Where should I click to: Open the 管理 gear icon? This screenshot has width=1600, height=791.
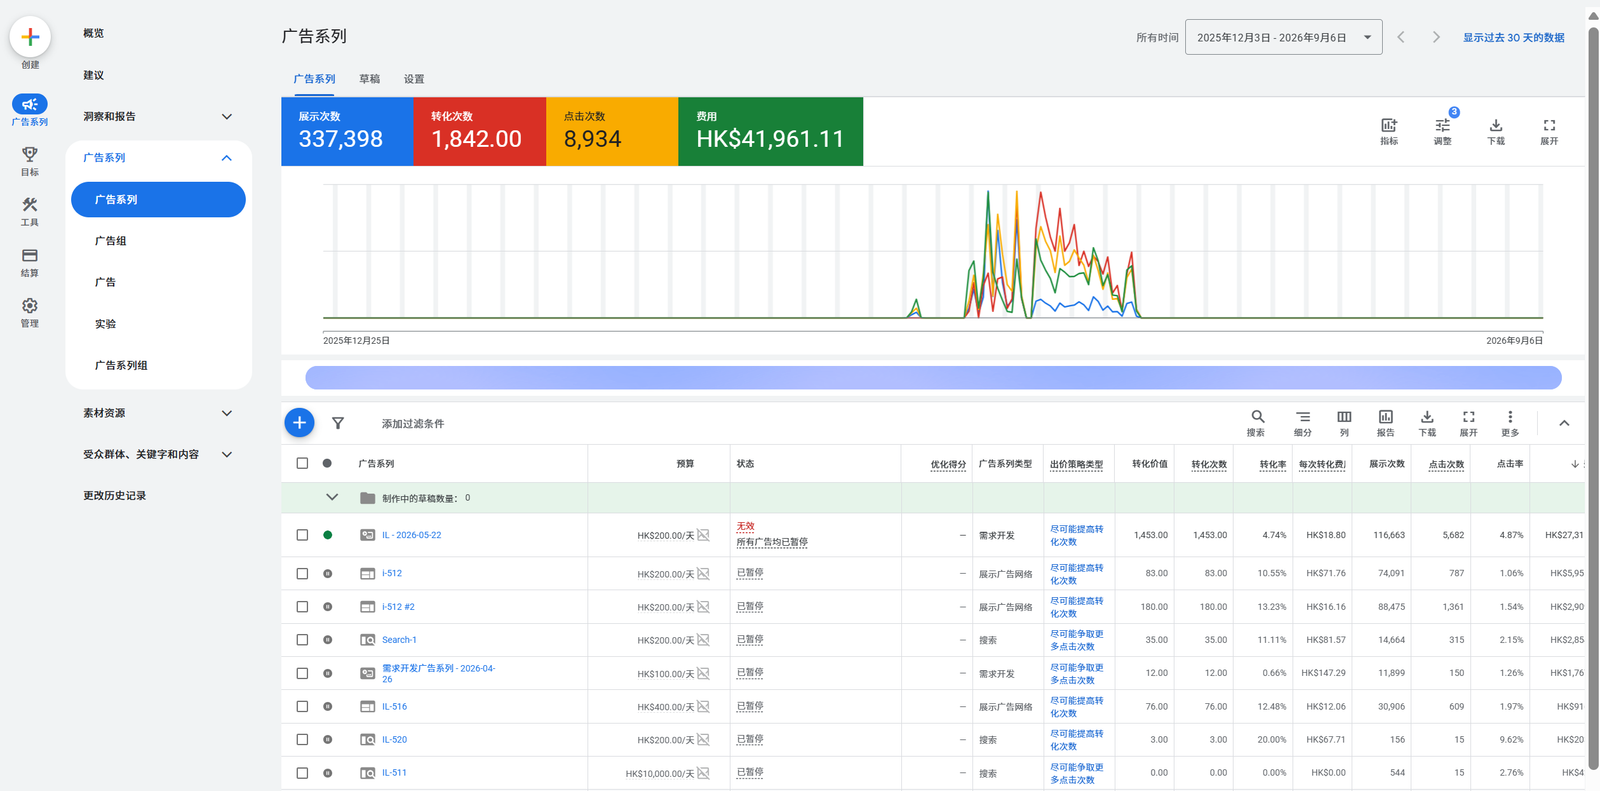point(30,306)
